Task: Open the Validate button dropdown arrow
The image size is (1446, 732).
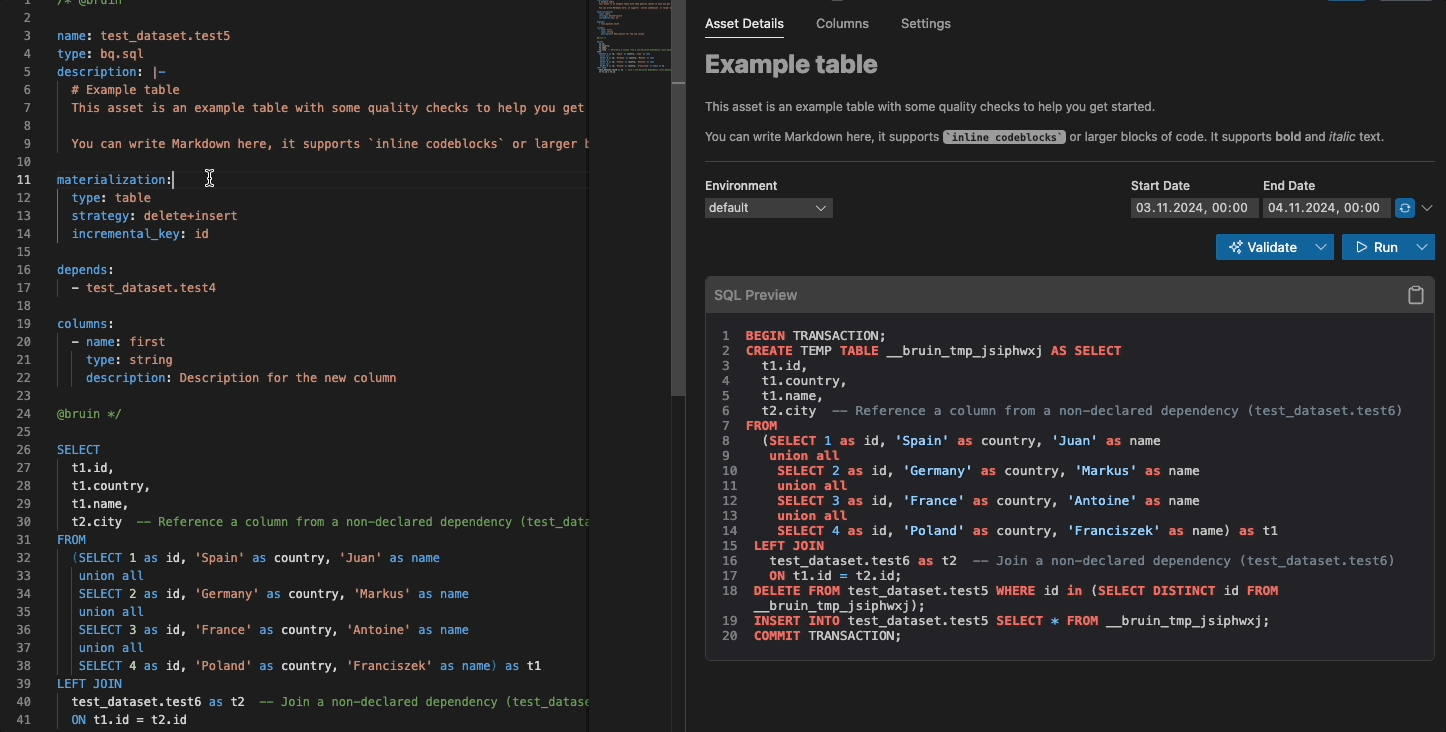Action: tap(1321, 247)
